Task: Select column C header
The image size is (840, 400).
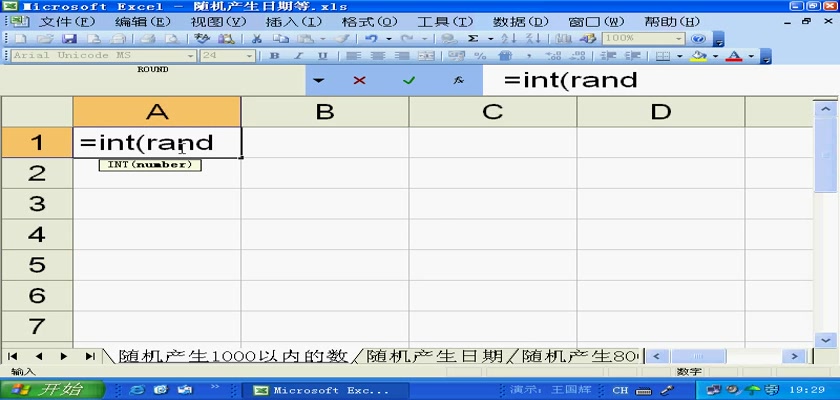Action: click(x=492, y=112)
